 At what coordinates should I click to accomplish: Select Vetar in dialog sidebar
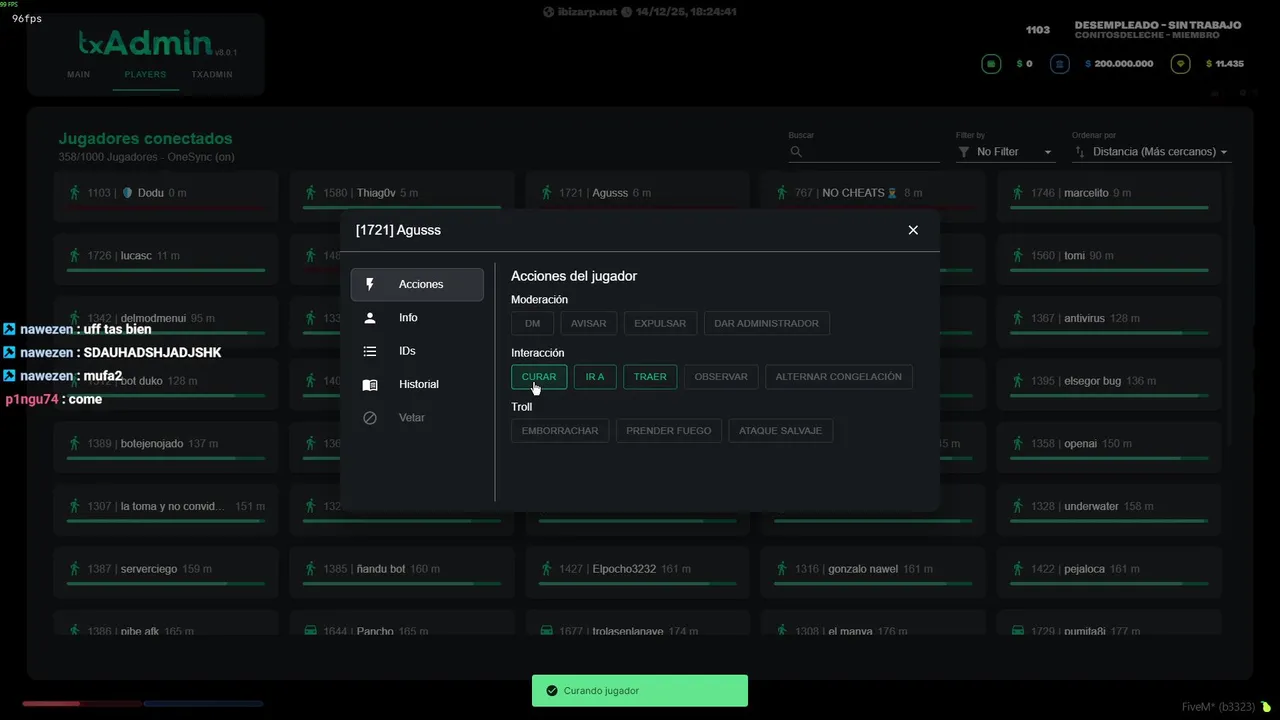pos(417,418)
